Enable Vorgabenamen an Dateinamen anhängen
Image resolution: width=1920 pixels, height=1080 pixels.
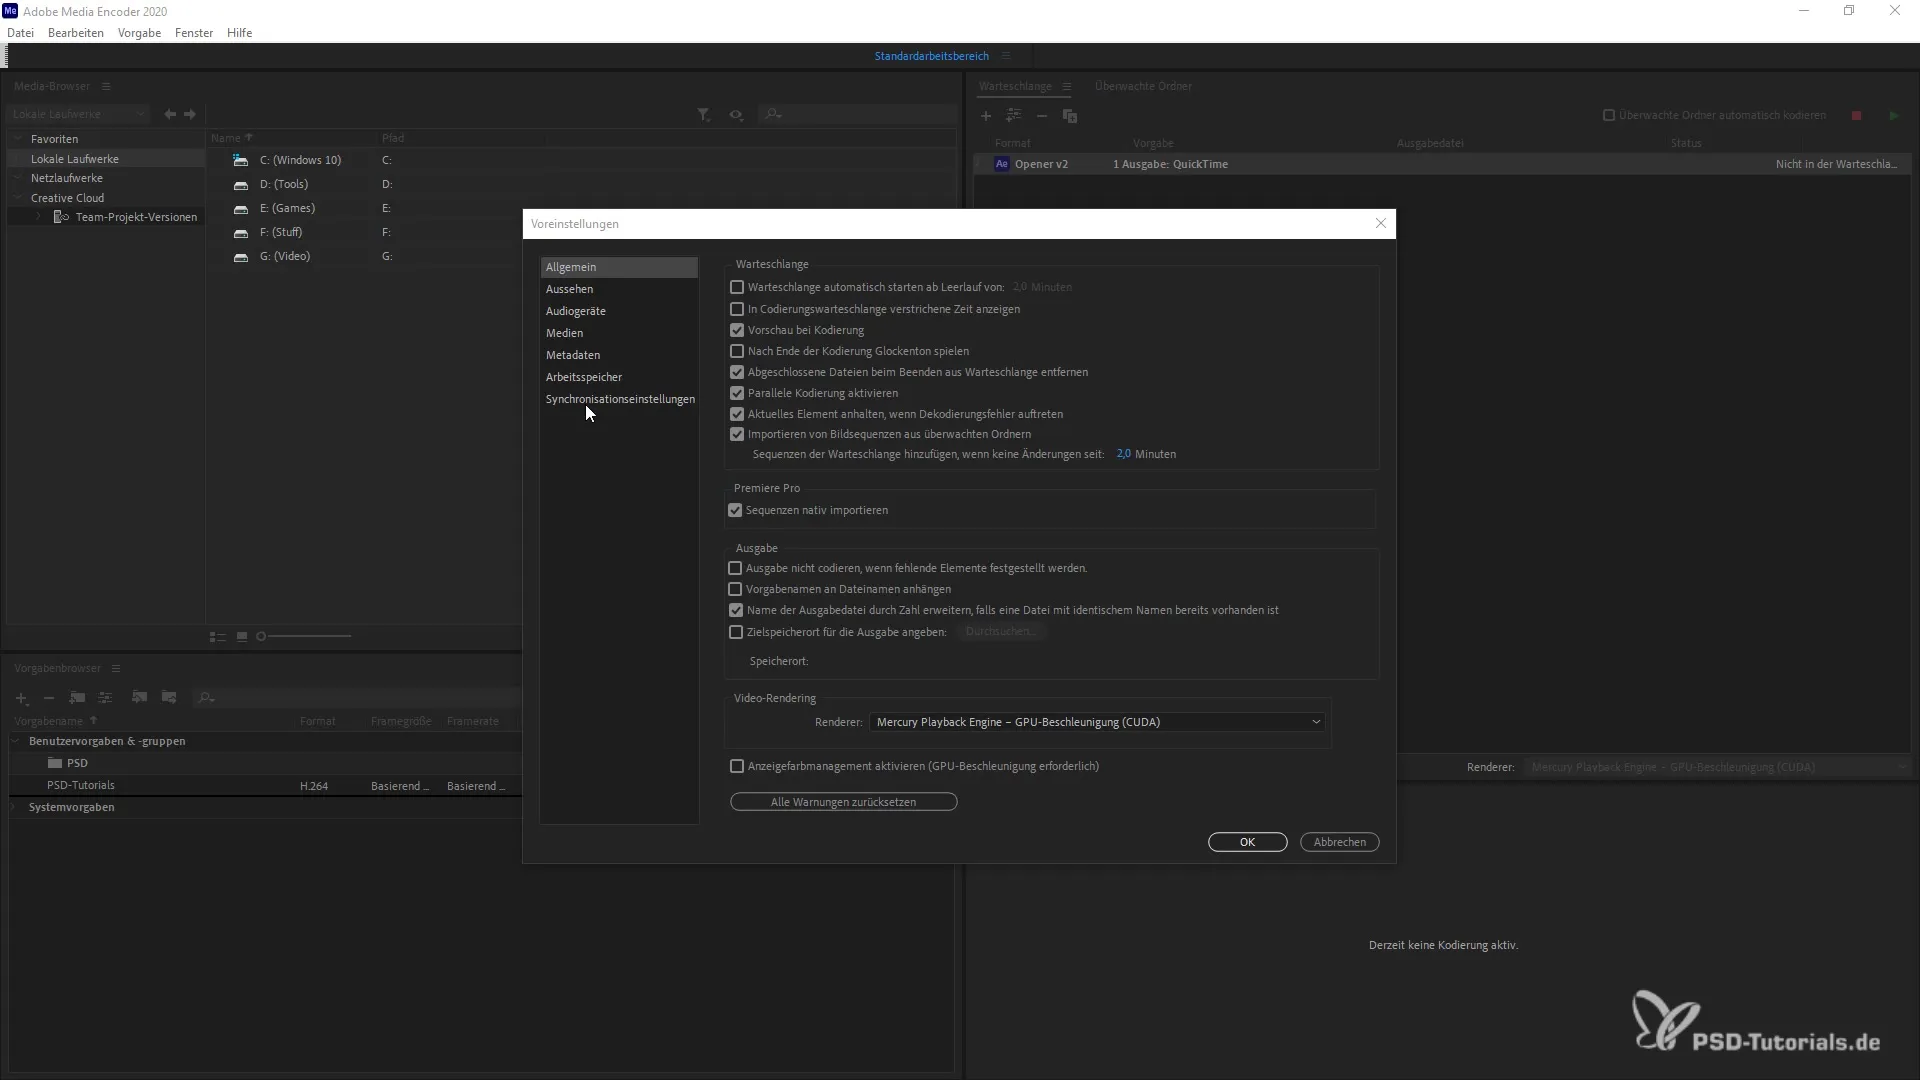click(735, 589)
